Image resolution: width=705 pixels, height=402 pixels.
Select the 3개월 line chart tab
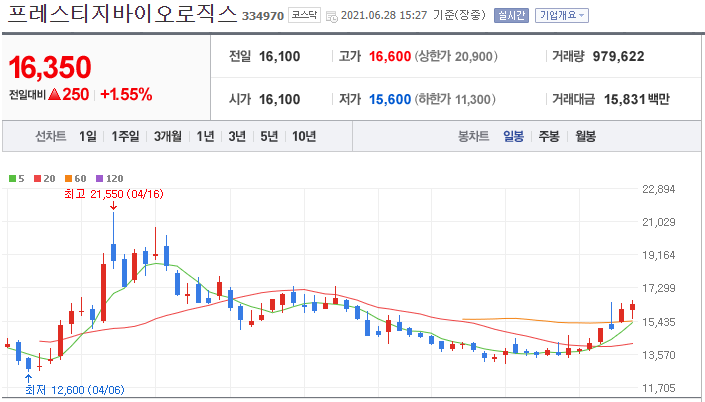coord(168,136)
